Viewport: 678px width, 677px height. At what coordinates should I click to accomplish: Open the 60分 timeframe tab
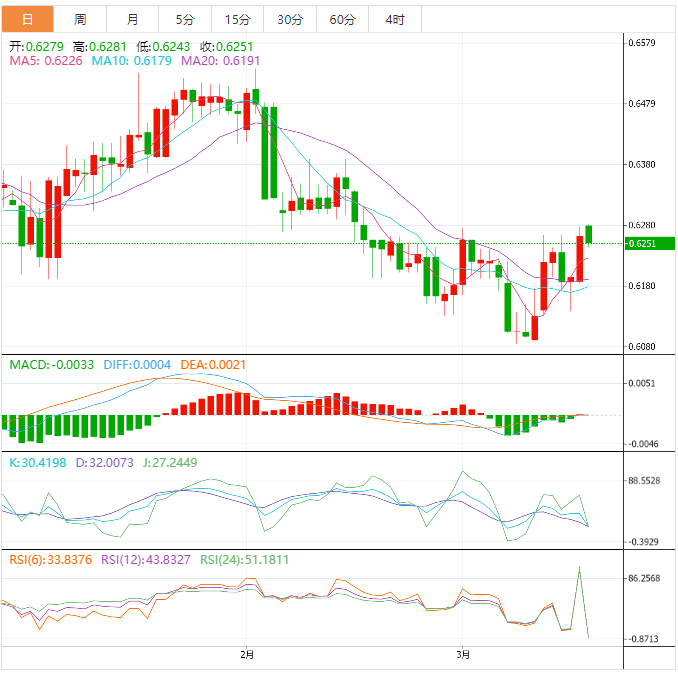click(342, 19)
